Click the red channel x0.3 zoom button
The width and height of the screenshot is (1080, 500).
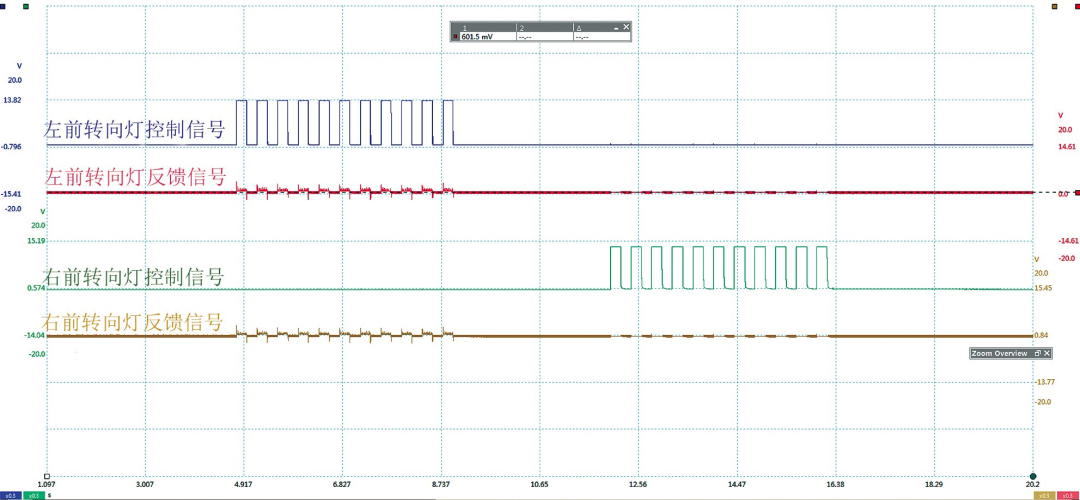tap(1067, 495)
